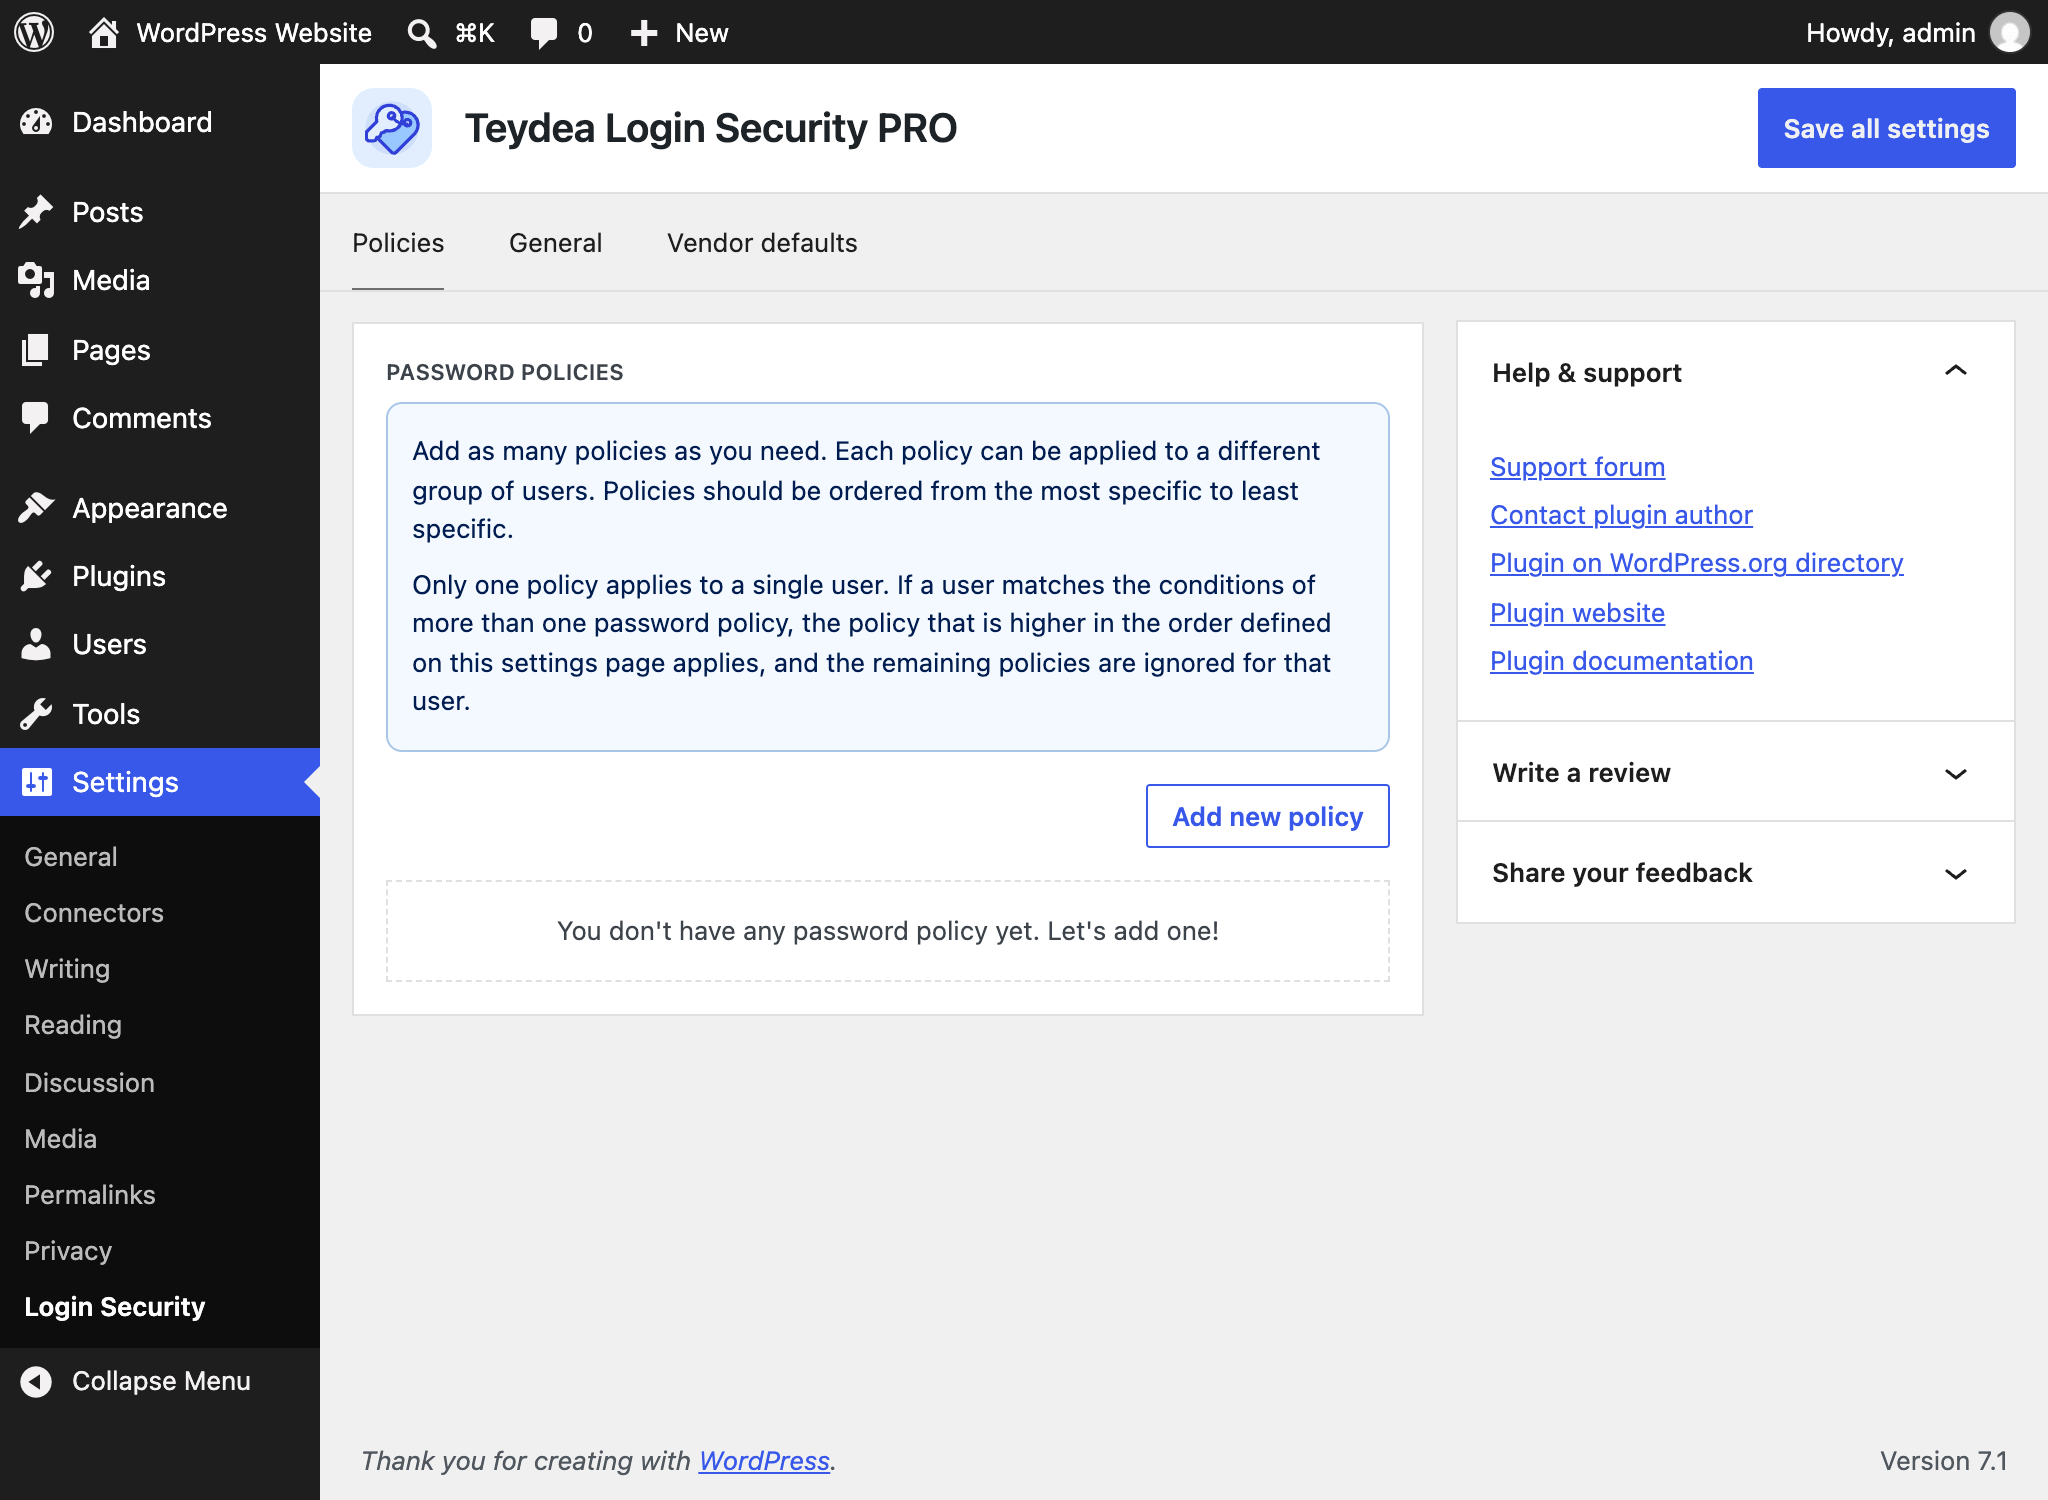
Task: Open the Reading settings submenu
Action: pos(73,1025)
